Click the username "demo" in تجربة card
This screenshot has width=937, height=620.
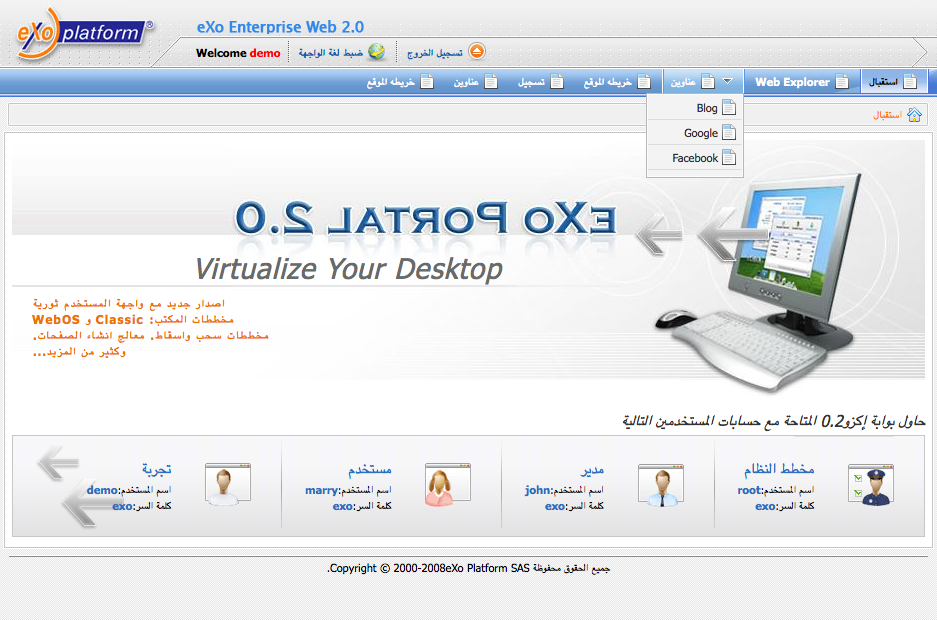[102, 490]
